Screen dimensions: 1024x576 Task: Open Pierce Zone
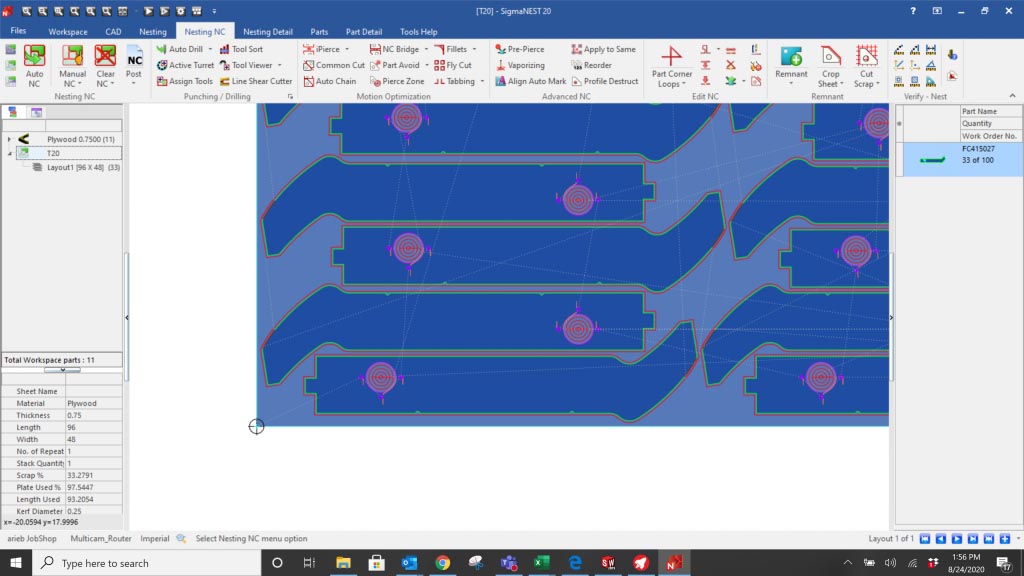coord(397,81)
